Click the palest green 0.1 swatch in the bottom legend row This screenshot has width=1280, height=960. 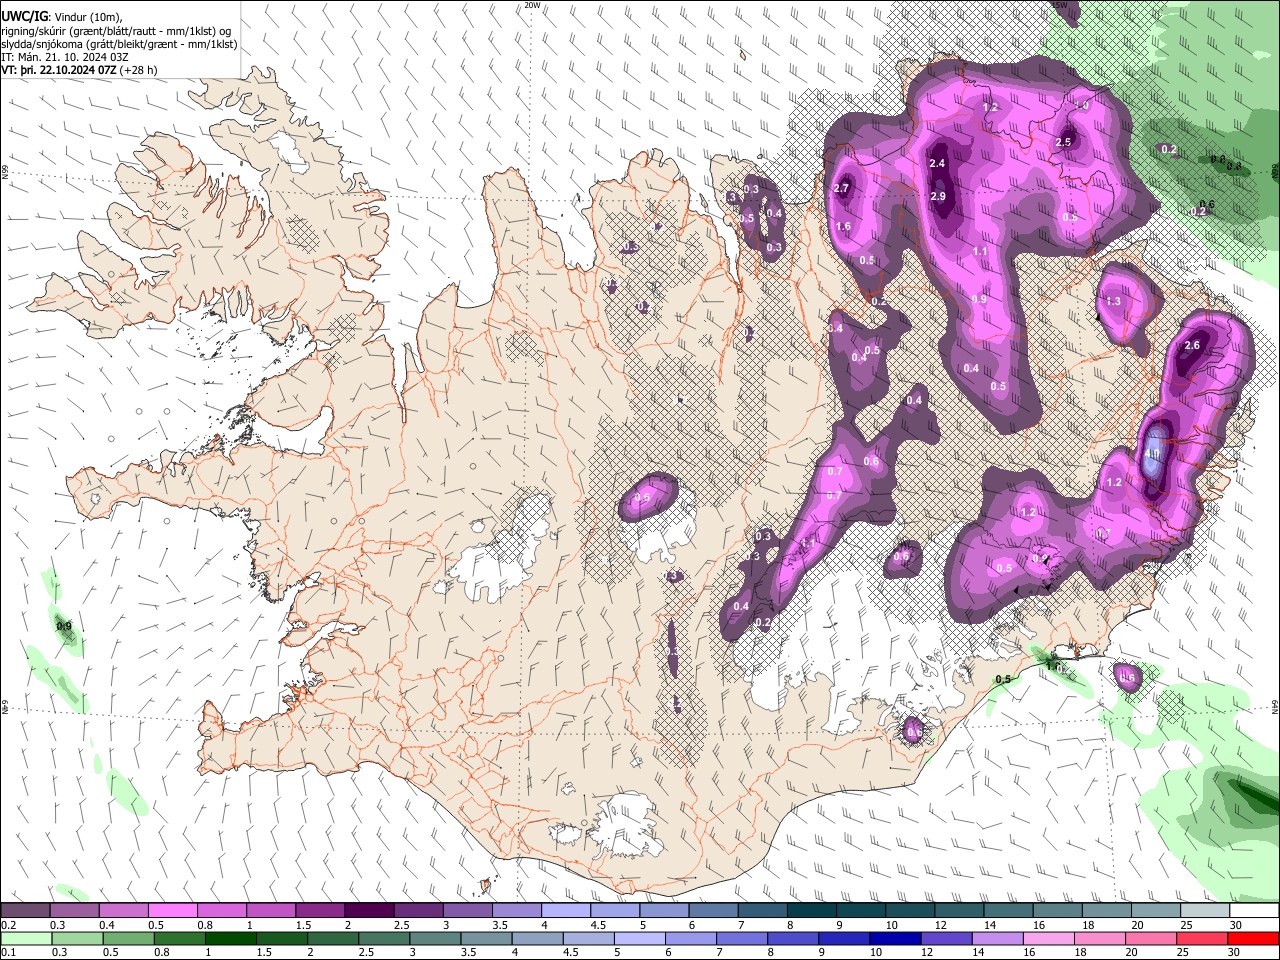pyautogui.click(x=25, y=938)
